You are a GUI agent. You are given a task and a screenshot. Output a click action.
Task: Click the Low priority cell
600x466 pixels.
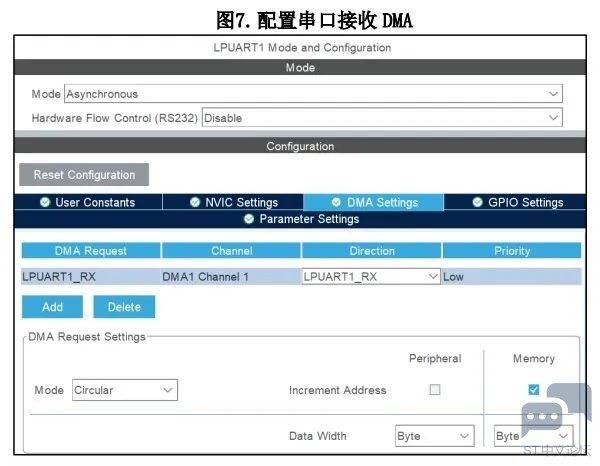click(512, 276)
